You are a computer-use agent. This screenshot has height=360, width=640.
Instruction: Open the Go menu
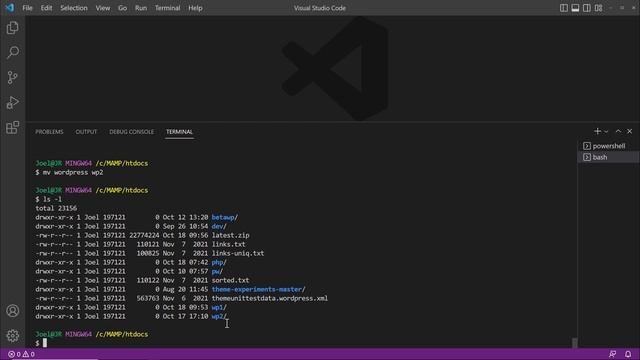pyautogui.click(x=122, y=8)
